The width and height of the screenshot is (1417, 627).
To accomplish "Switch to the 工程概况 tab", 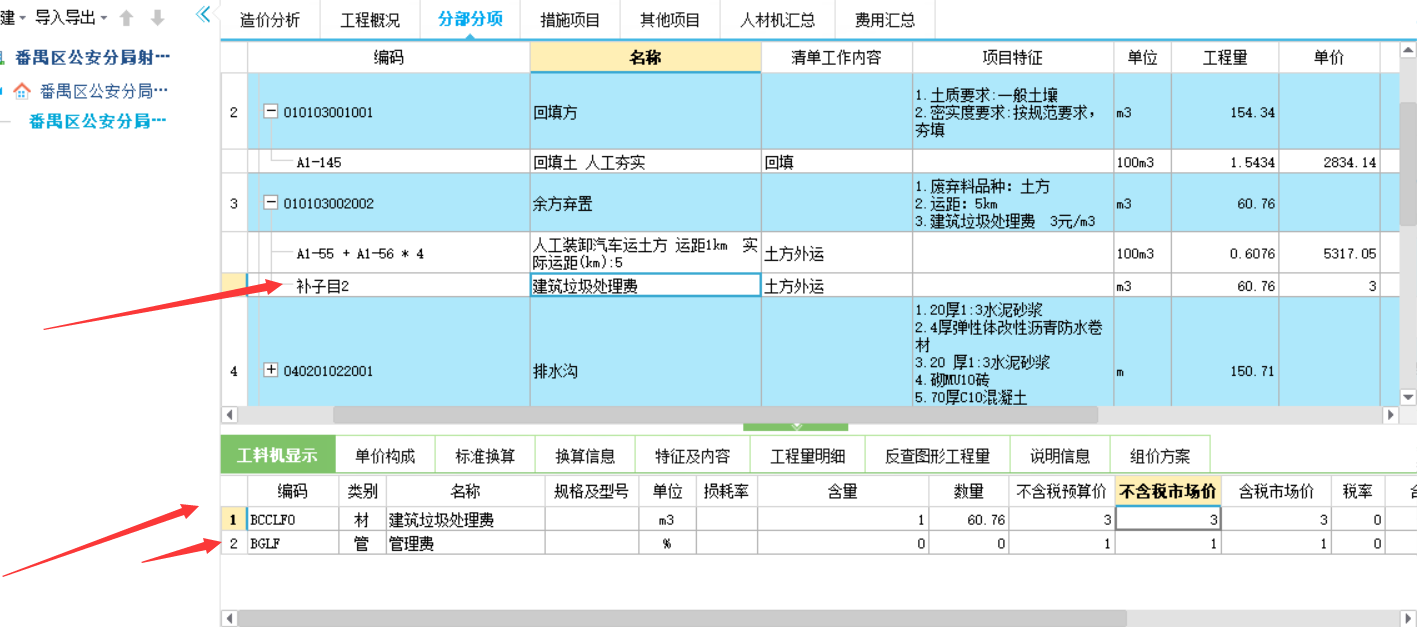I will click(369, 20).
